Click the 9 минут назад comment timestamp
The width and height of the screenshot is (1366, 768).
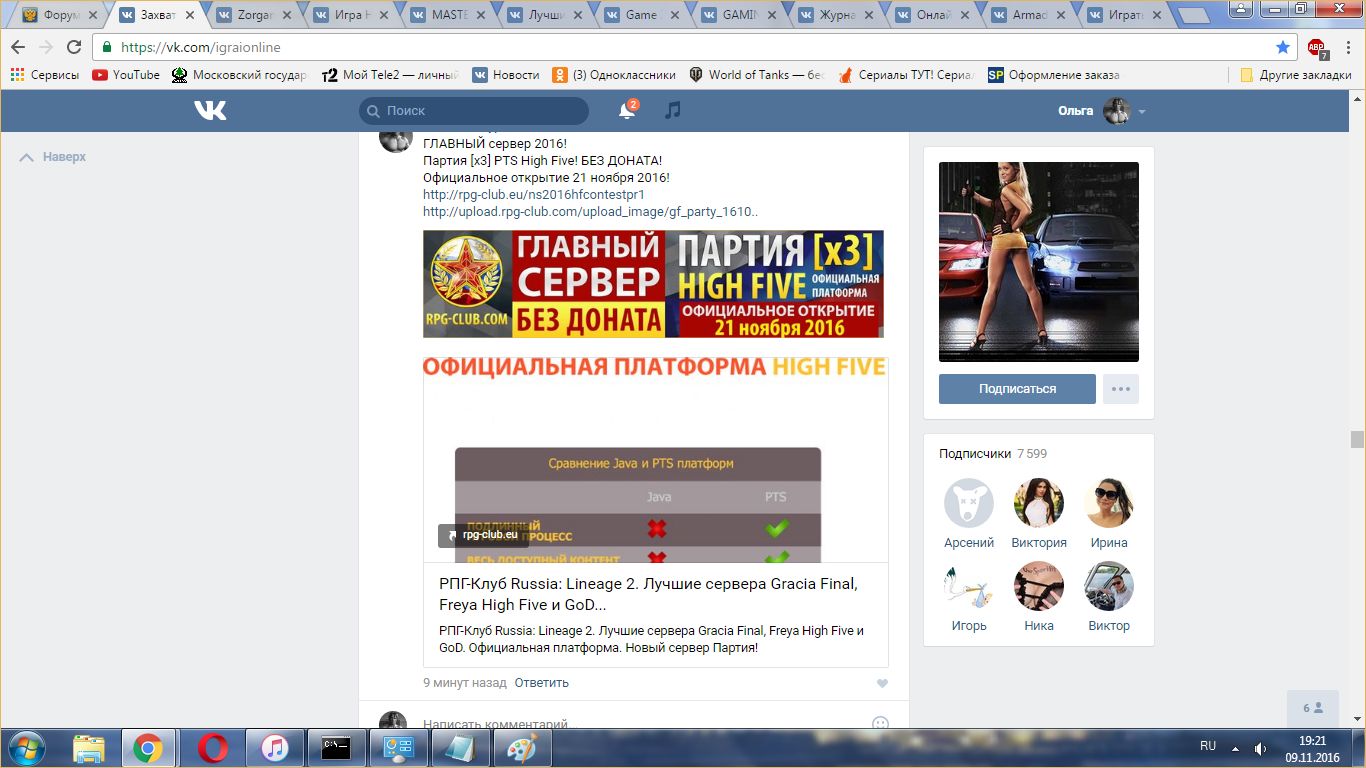(x=465, y=683)
